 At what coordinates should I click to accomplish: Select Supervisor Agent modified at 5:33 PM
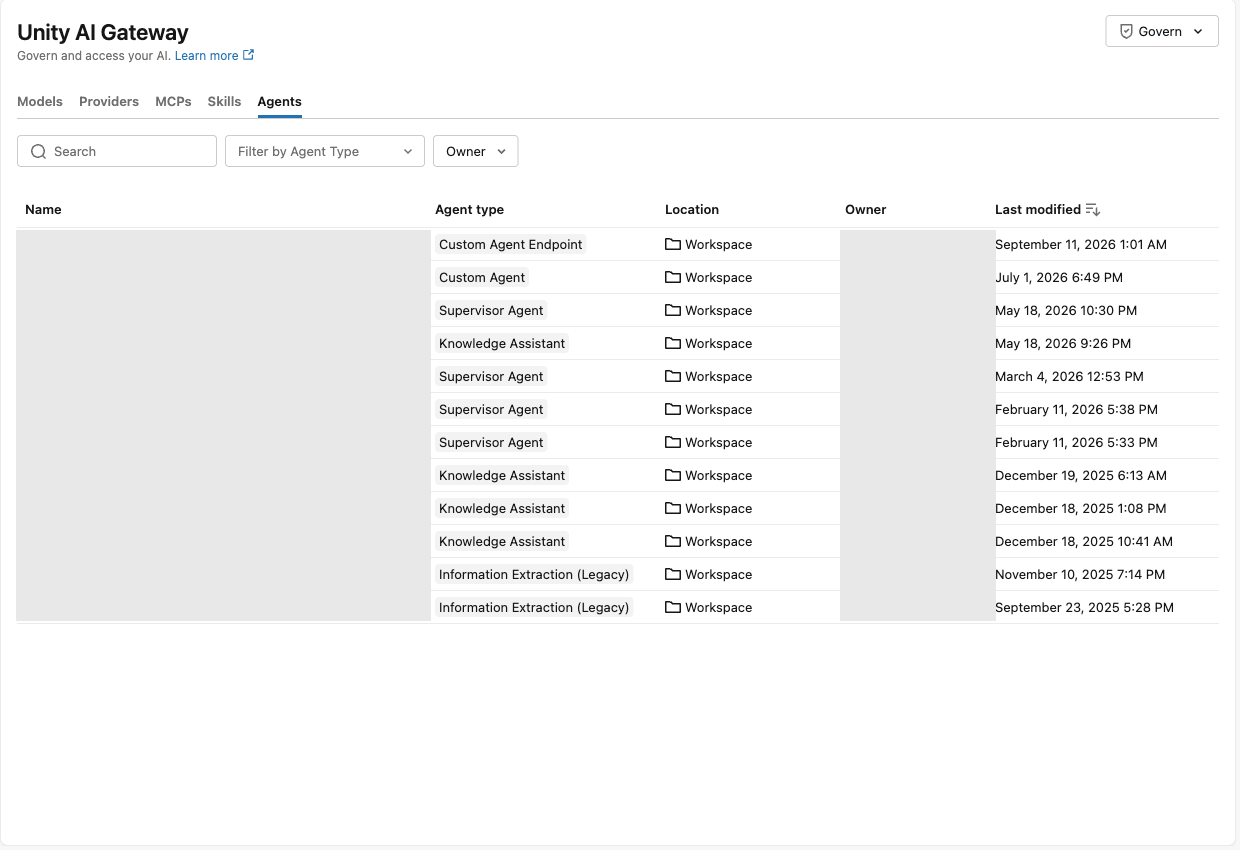tap(617, 442)
